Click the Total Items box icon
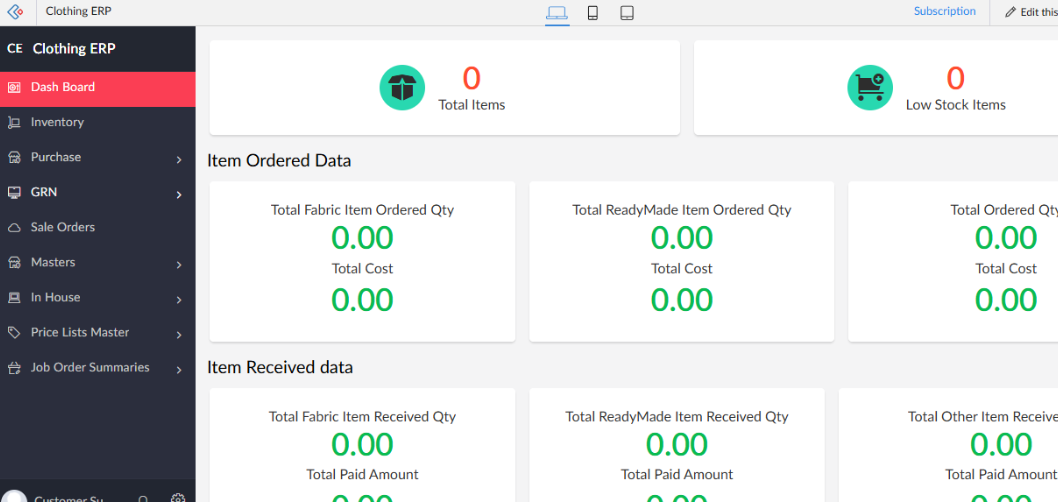1058x502 pixels. coord(402,88)
